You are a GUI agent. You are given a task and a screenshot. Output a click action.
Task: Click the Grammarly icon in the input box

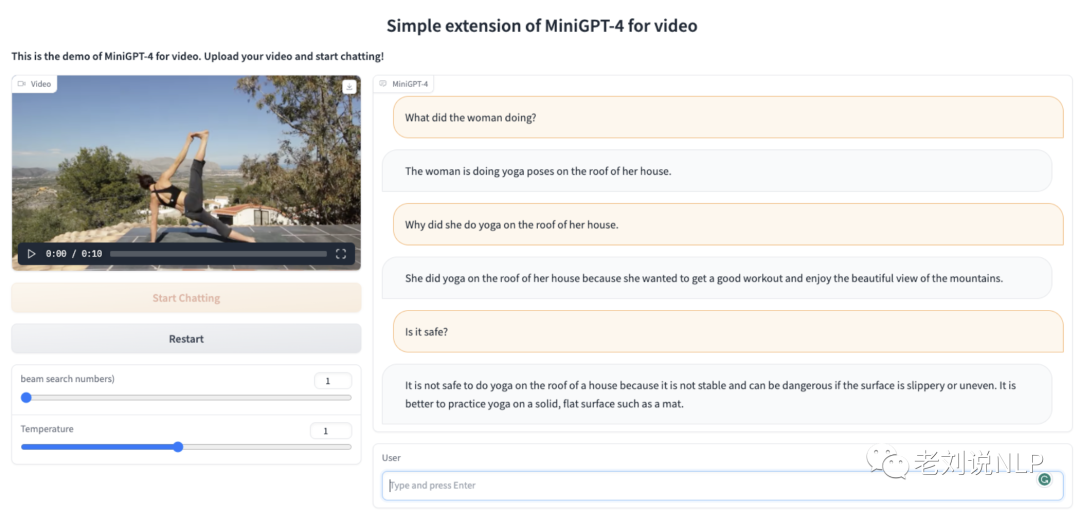tap(1044, 479)
